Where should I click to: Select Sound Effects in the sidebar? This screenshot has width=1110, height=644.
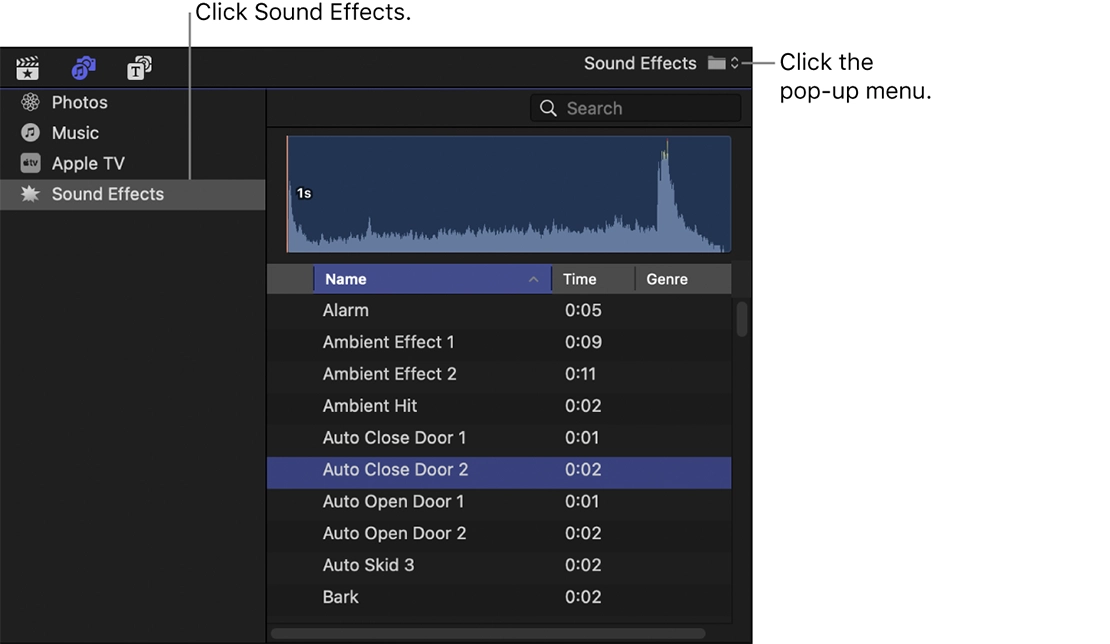(108, 194)
